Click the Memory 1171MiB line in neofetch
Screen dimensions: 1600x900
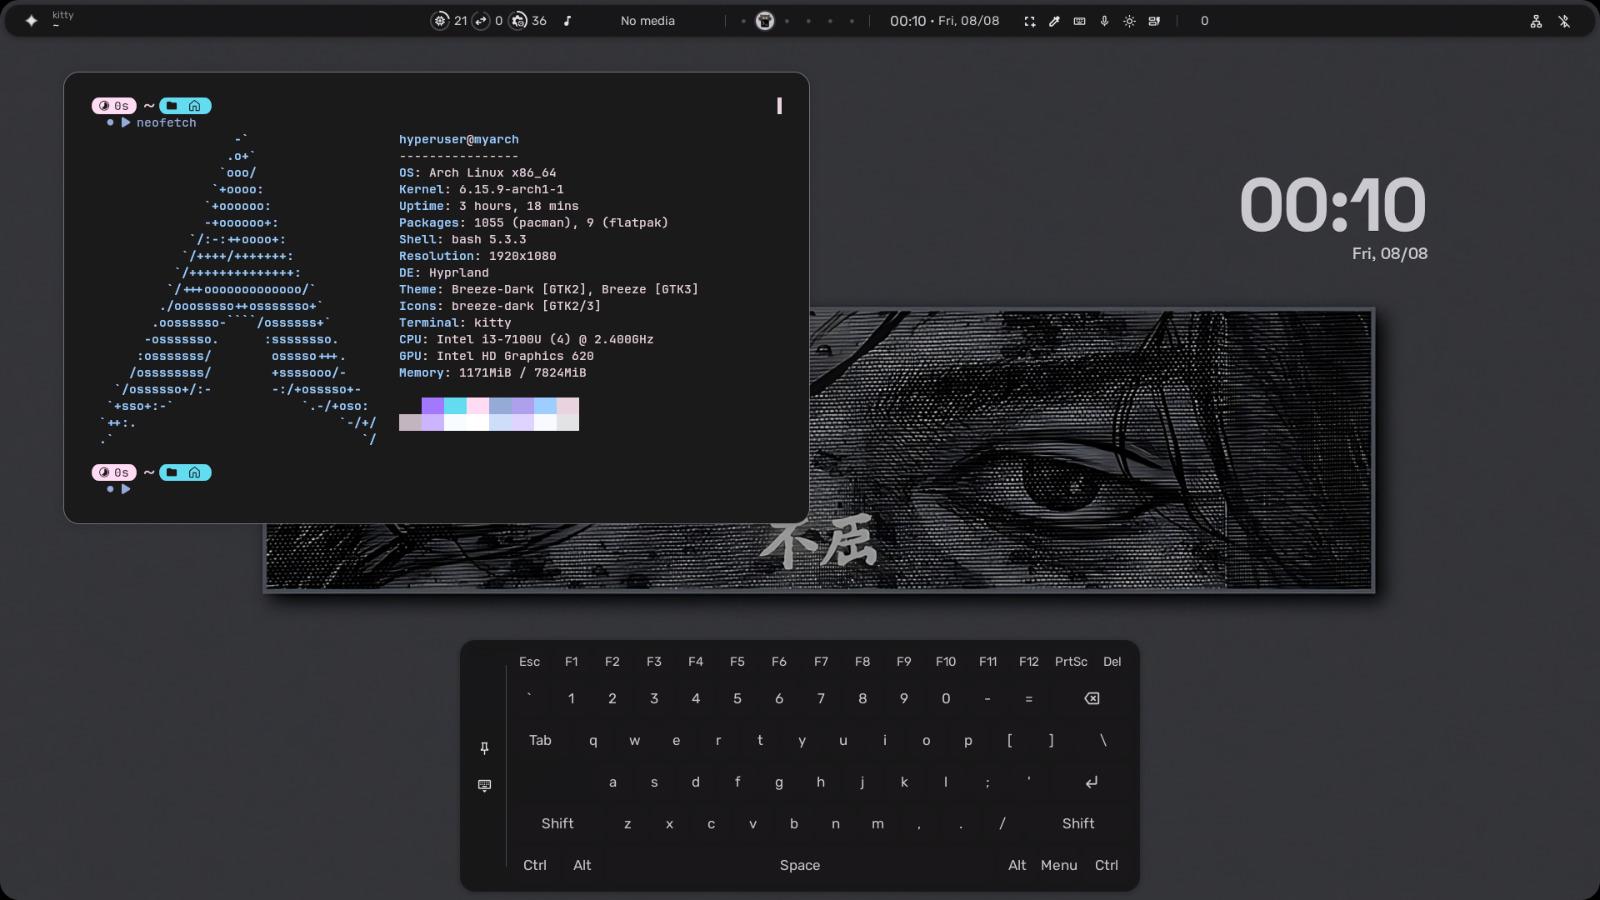coord(493,373)
